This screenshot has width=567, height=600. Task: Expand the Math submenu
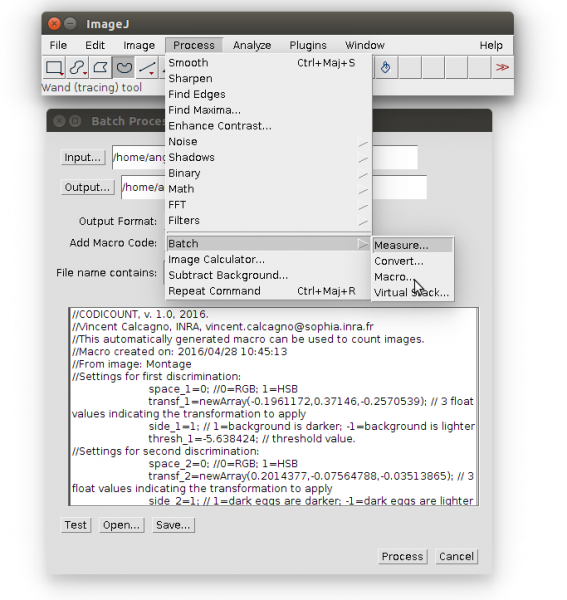click(268, 189)
